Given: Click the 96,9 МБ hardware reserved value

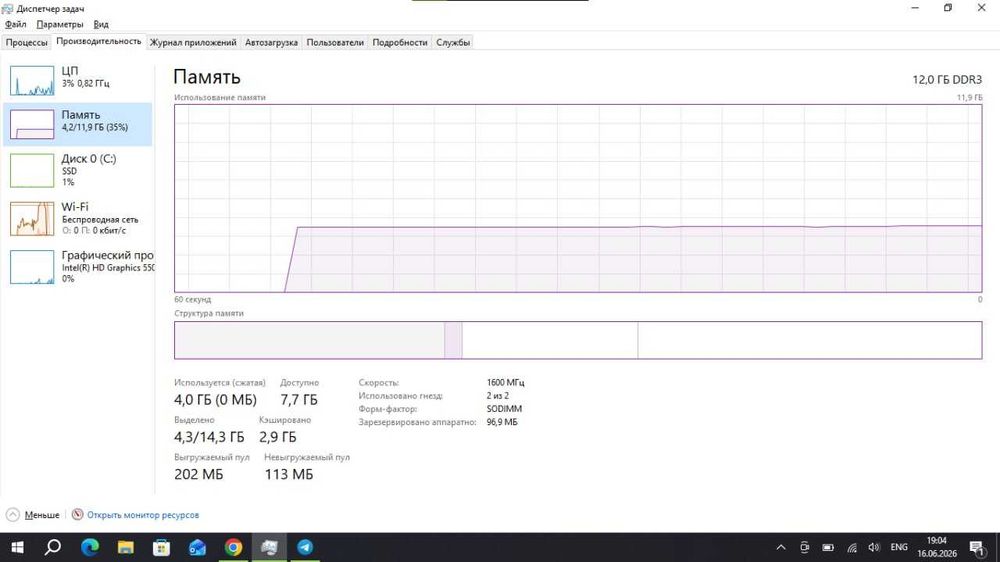Looking at the screenshot, I should 502,422.
